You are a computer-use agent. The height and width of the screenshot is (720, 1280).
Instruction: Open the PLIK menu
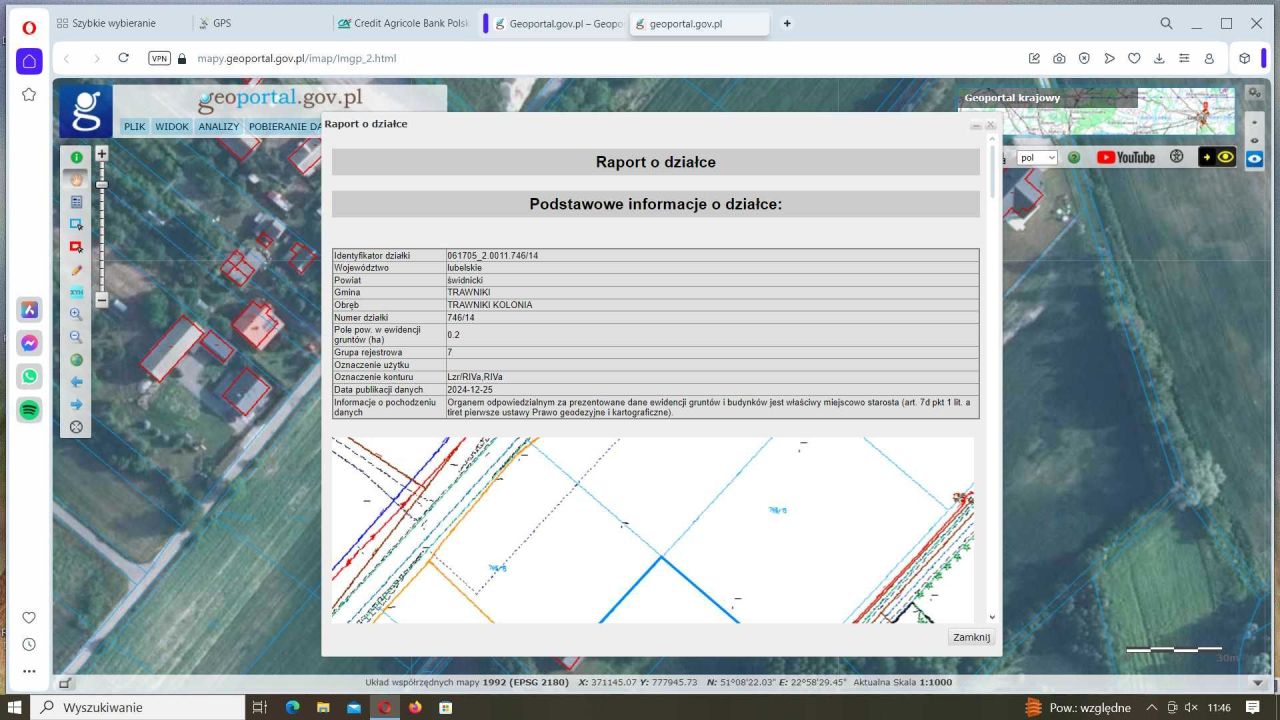click(x=135, y=127)
